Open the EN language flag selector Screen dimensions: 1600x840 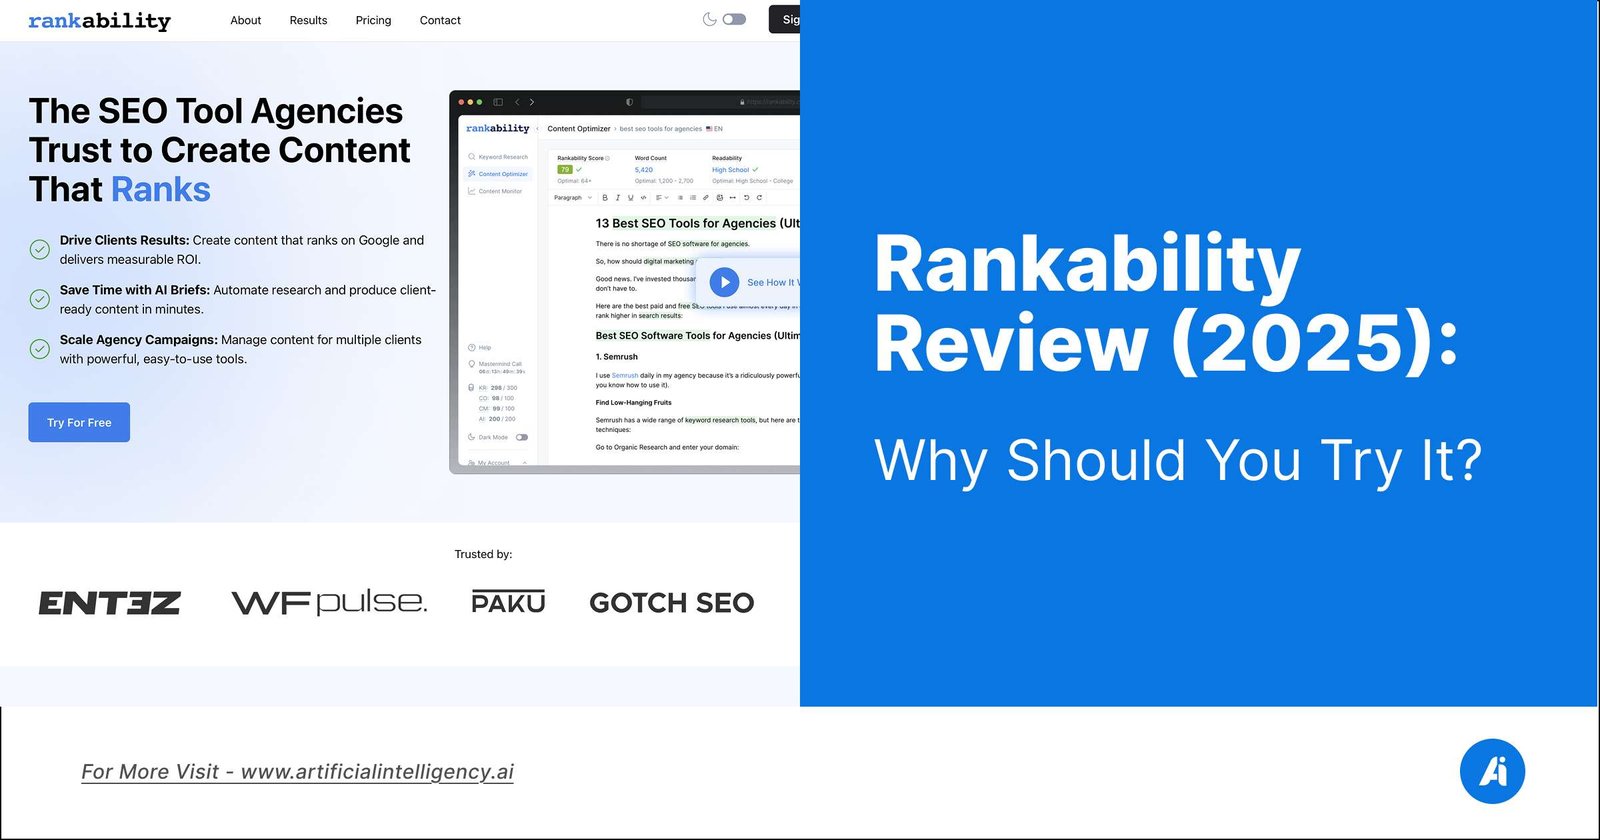click(x=714, y=128)
